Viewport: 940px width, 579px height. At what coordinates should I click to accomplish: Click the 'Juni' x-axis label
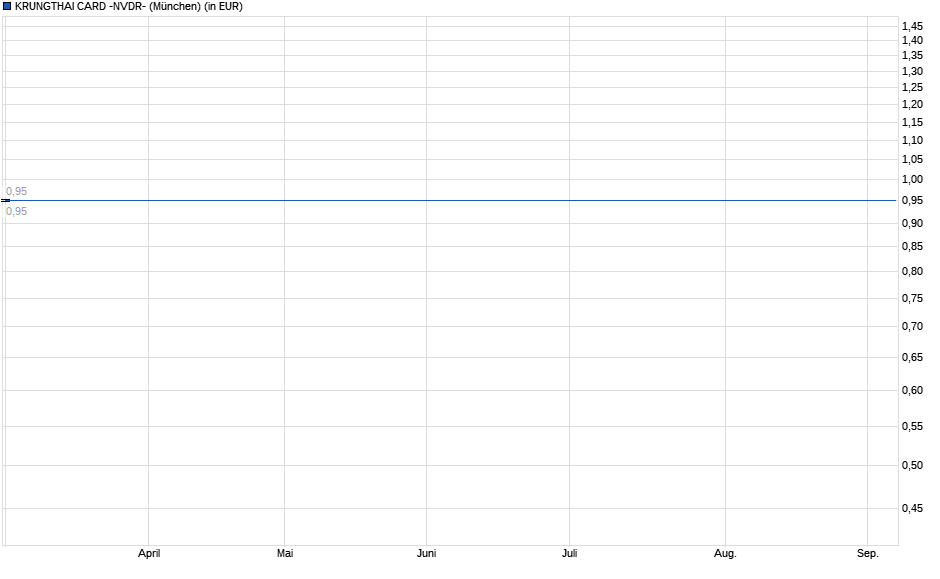(x=426, y=553)
